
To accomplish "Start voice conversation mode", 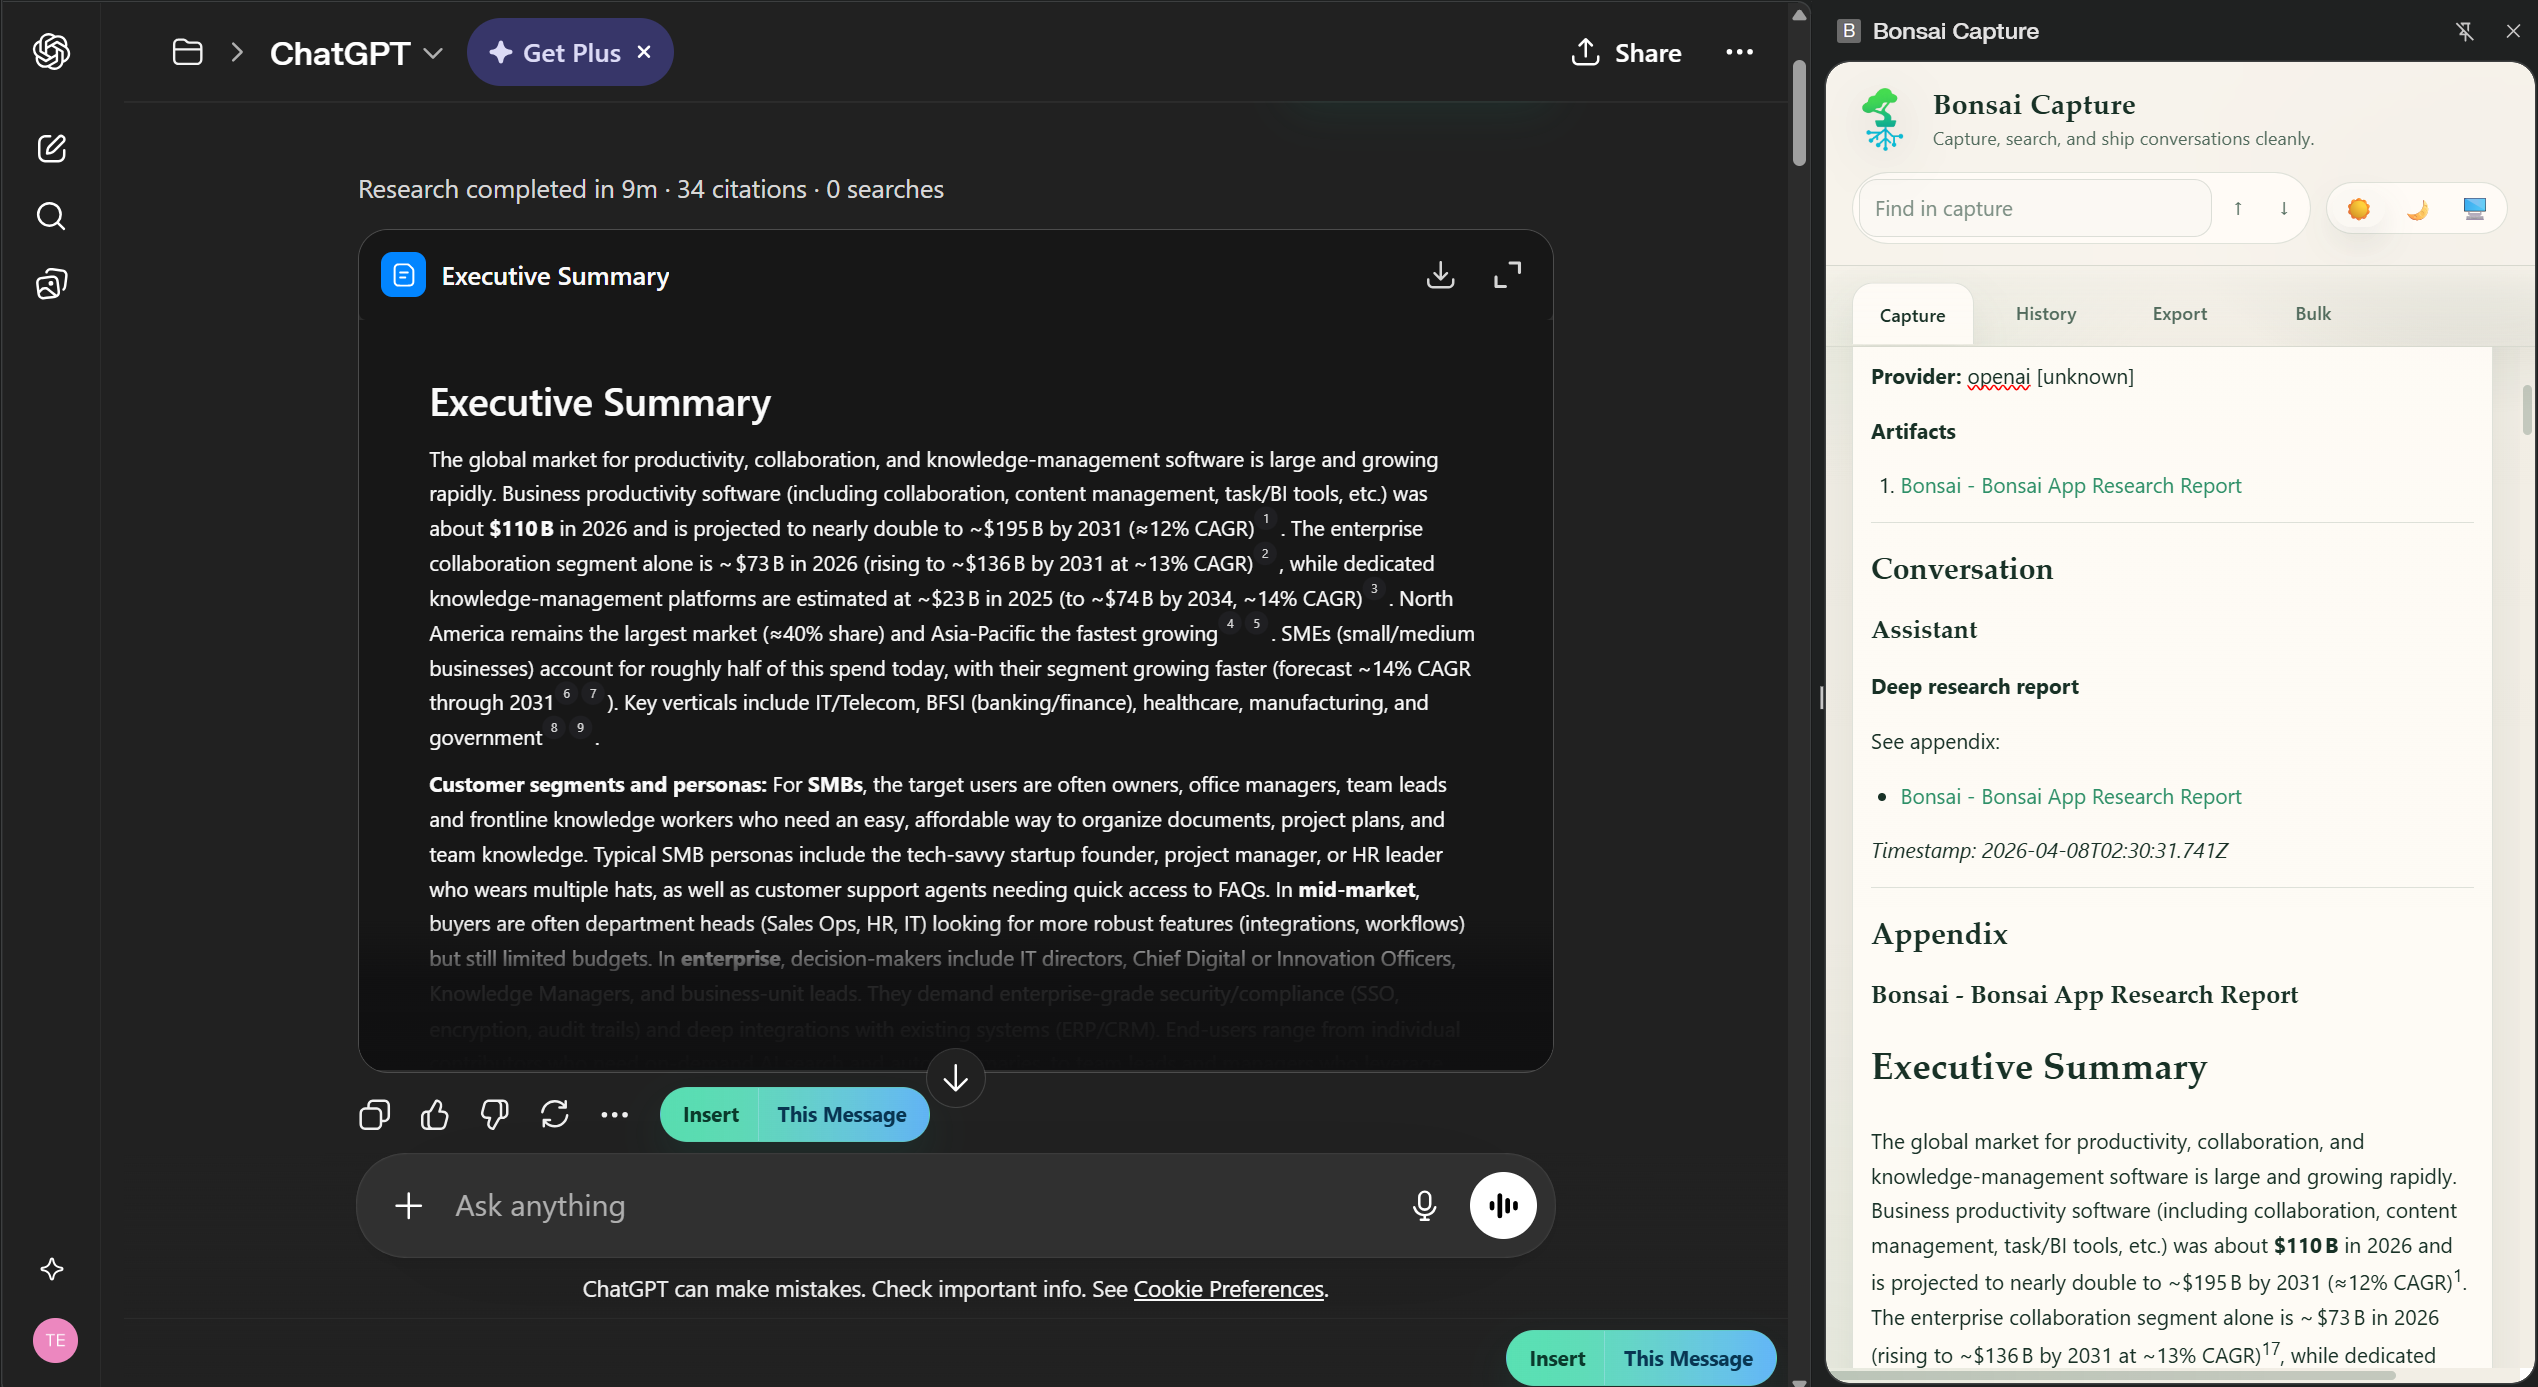I will [x=1503, y=1205].
